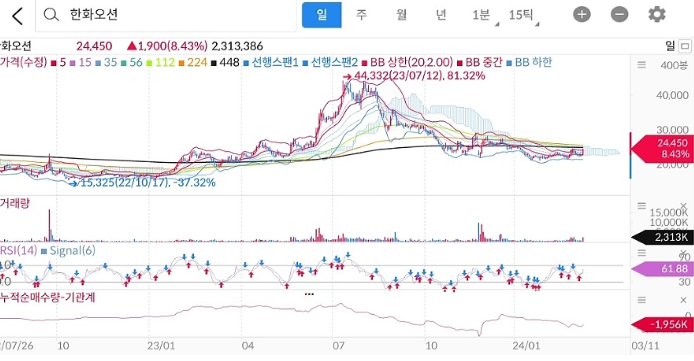Viewport: 694px width, 361px height.
Task: Tap the 거래량 panel title
Action: pos(15,204)
